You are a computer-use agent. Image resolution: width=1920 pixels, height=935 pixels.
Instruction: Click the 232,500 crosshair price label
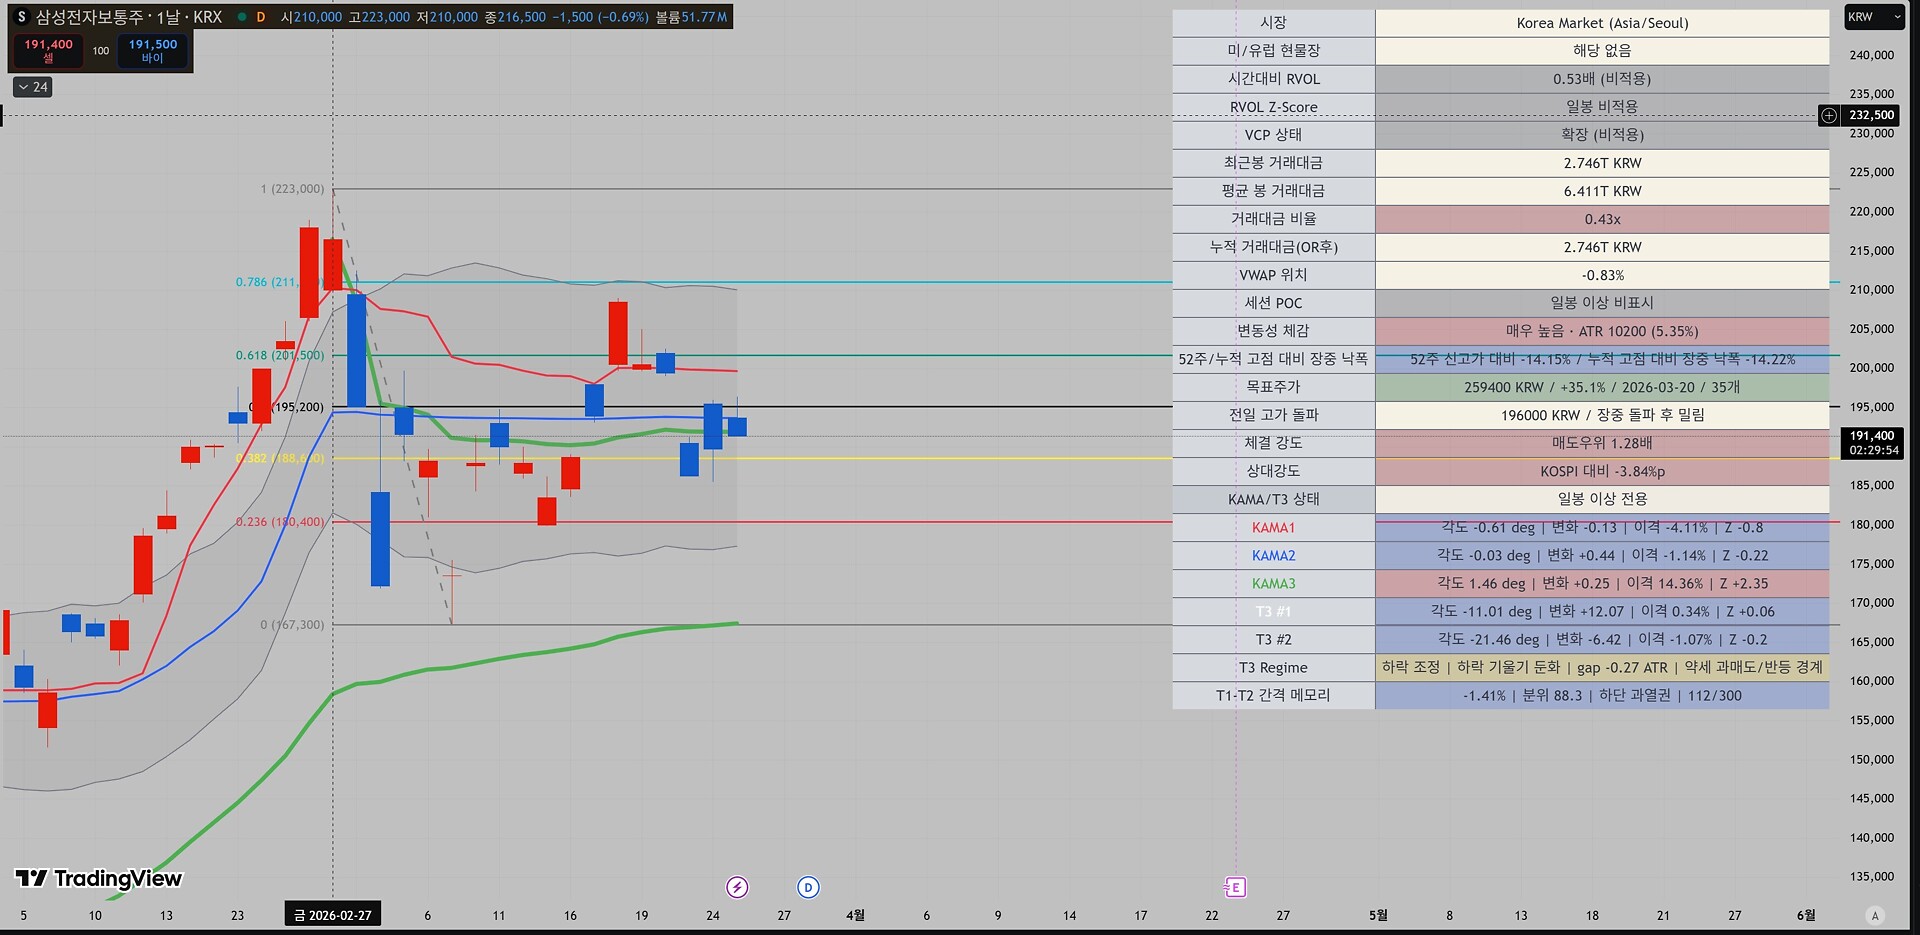coord(1871,115)
